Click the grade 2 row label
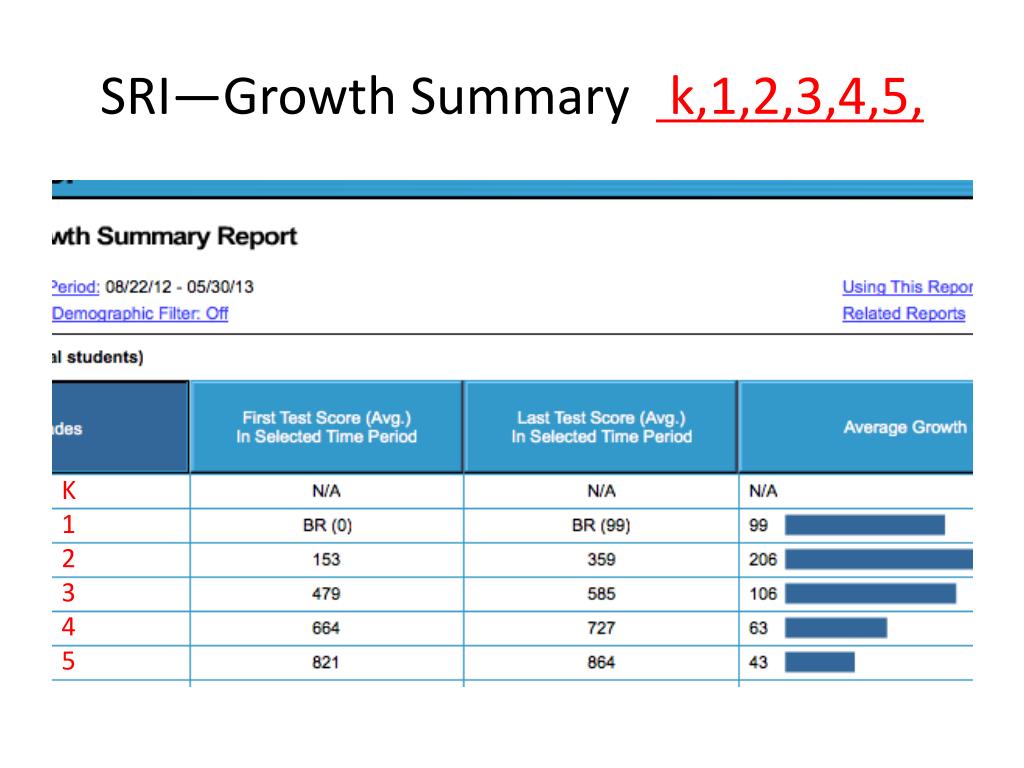The image size is (1024, 768). [69, 558]
